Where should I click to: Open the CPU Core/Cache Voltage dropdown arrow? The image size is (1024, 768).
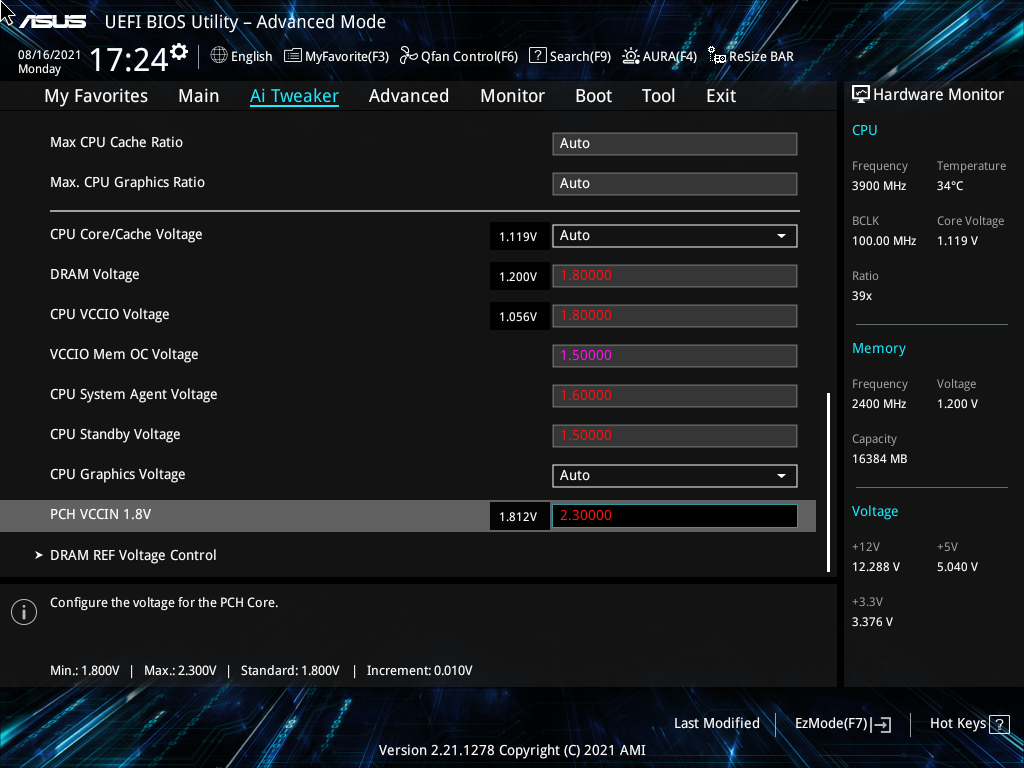click(781, 236)
